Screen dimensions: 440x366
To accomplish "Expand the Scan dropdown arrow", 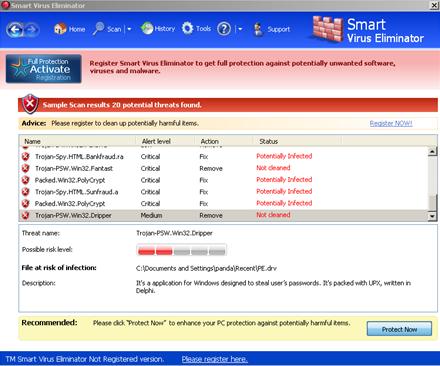I will (x=129, y=29).
